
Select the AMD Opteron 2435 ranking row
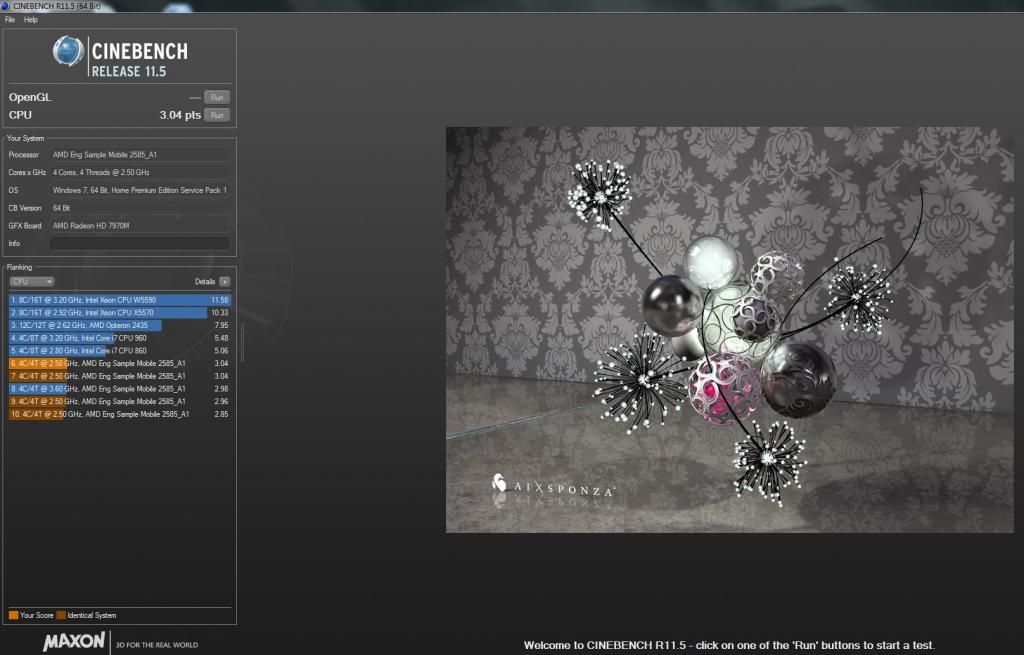[x=120, y=325]
